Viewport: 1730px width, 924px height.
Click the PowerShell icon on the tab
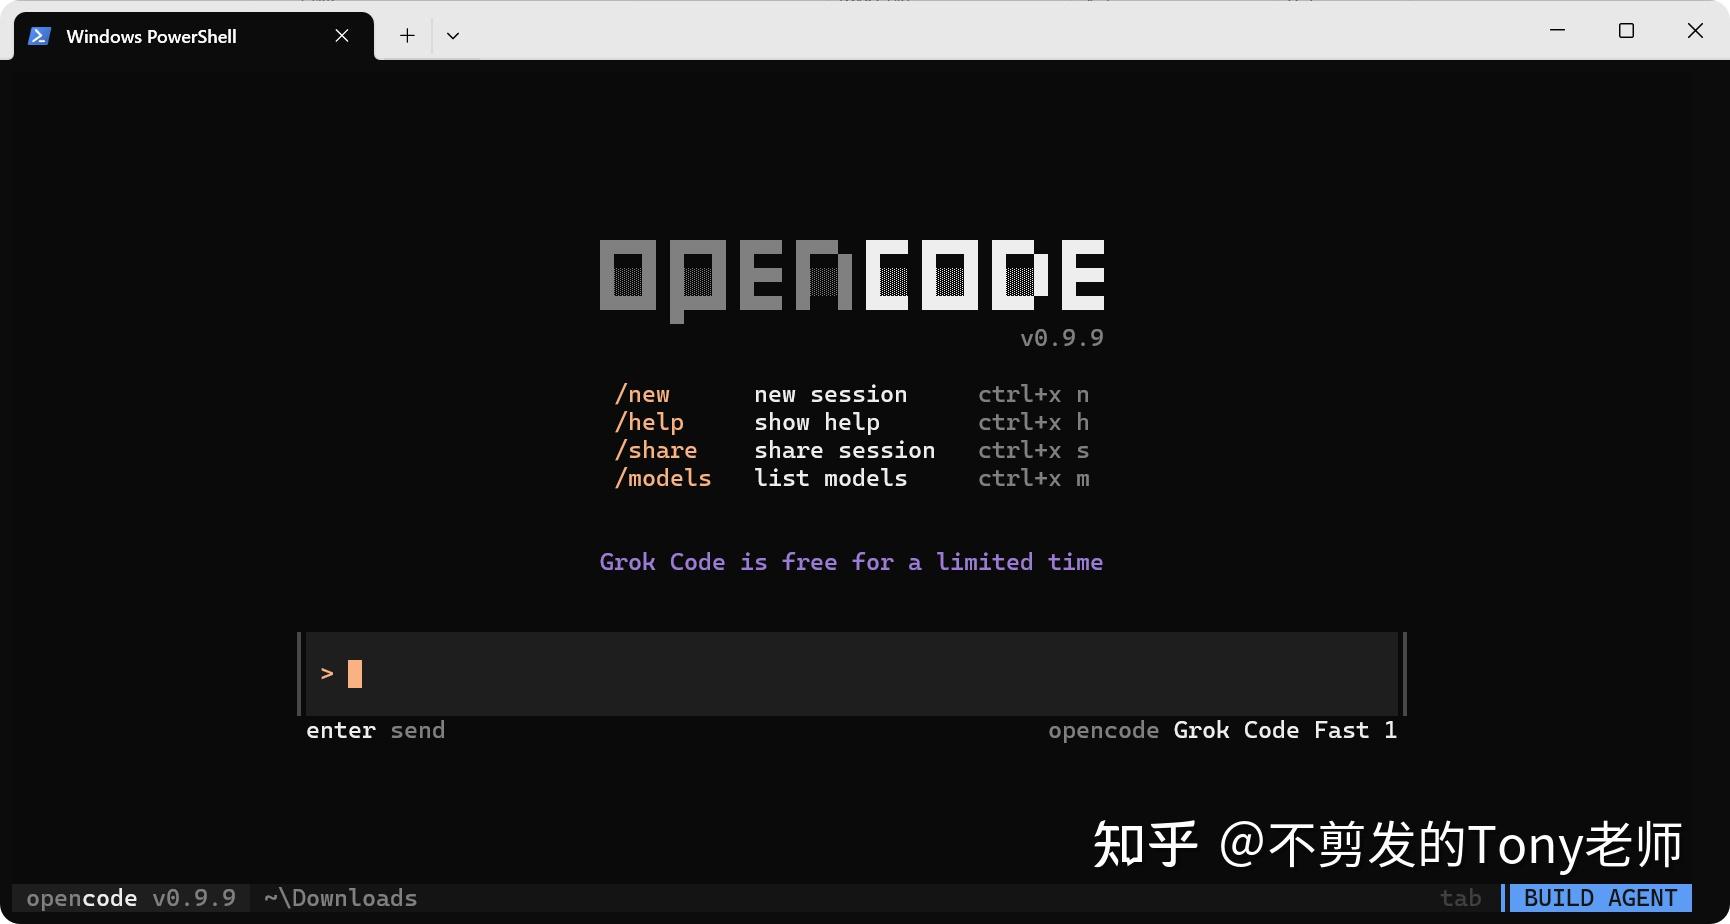(38, 35)
